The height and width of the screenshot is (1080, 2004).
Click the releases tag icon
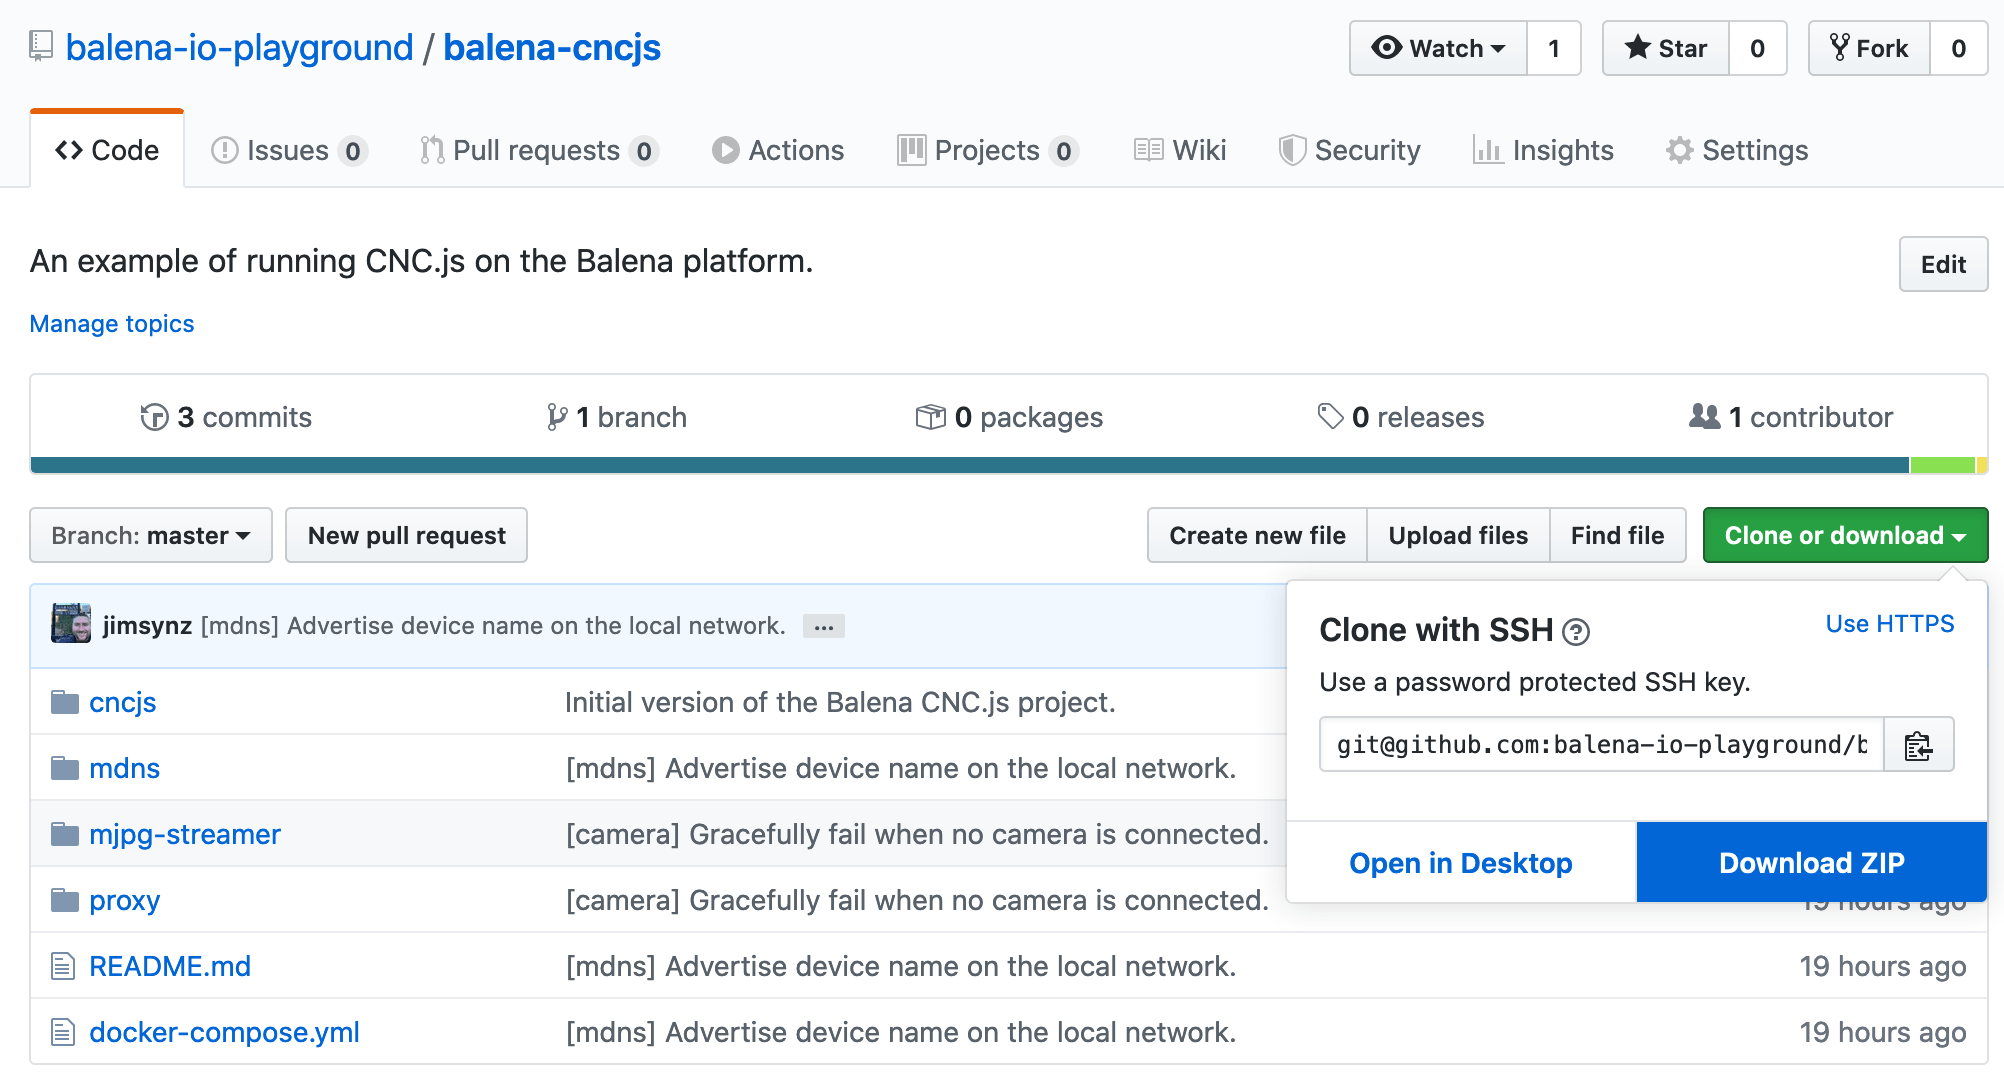coord(1331,417)
